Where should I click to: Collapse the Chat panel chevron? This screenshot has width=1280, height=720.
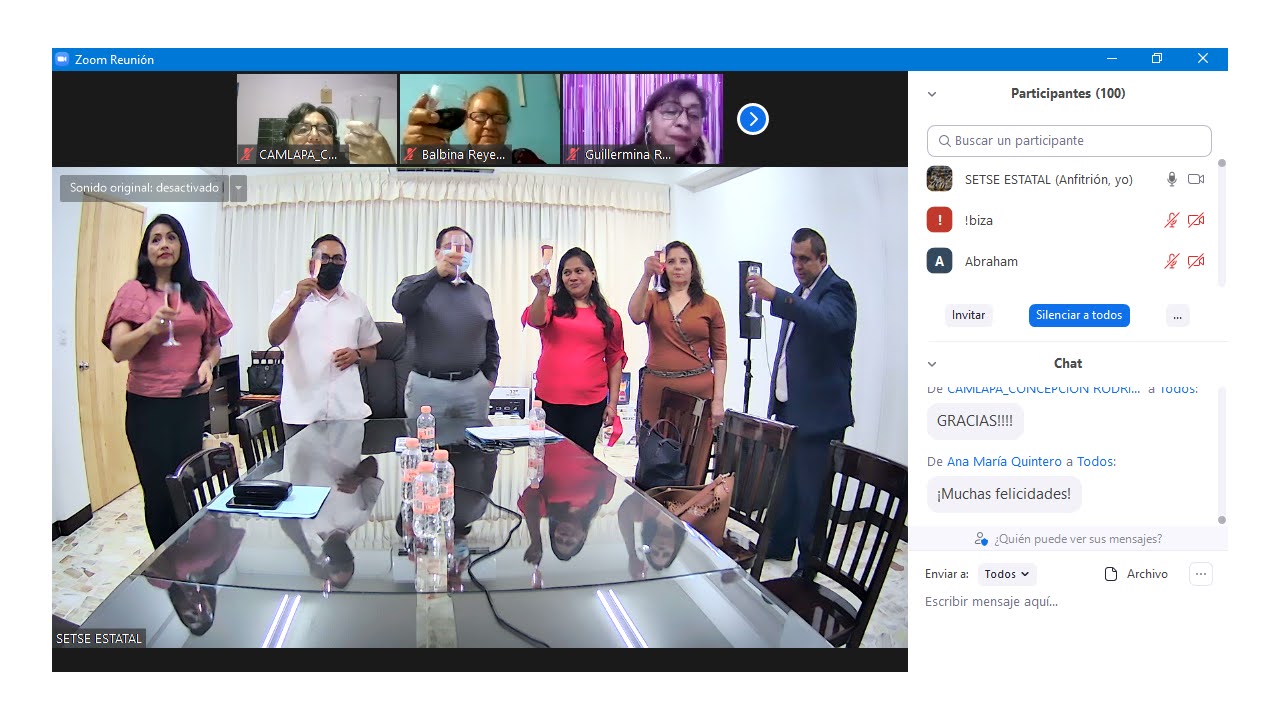932,364
